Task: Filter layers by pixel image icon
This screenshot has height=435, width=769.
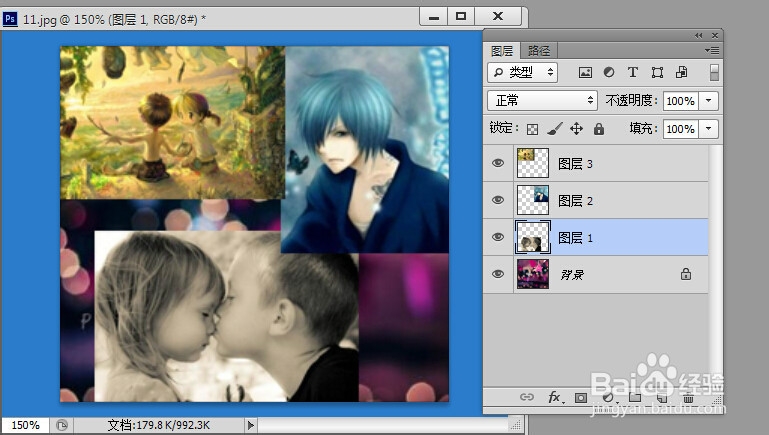Action: pos(585,73)
